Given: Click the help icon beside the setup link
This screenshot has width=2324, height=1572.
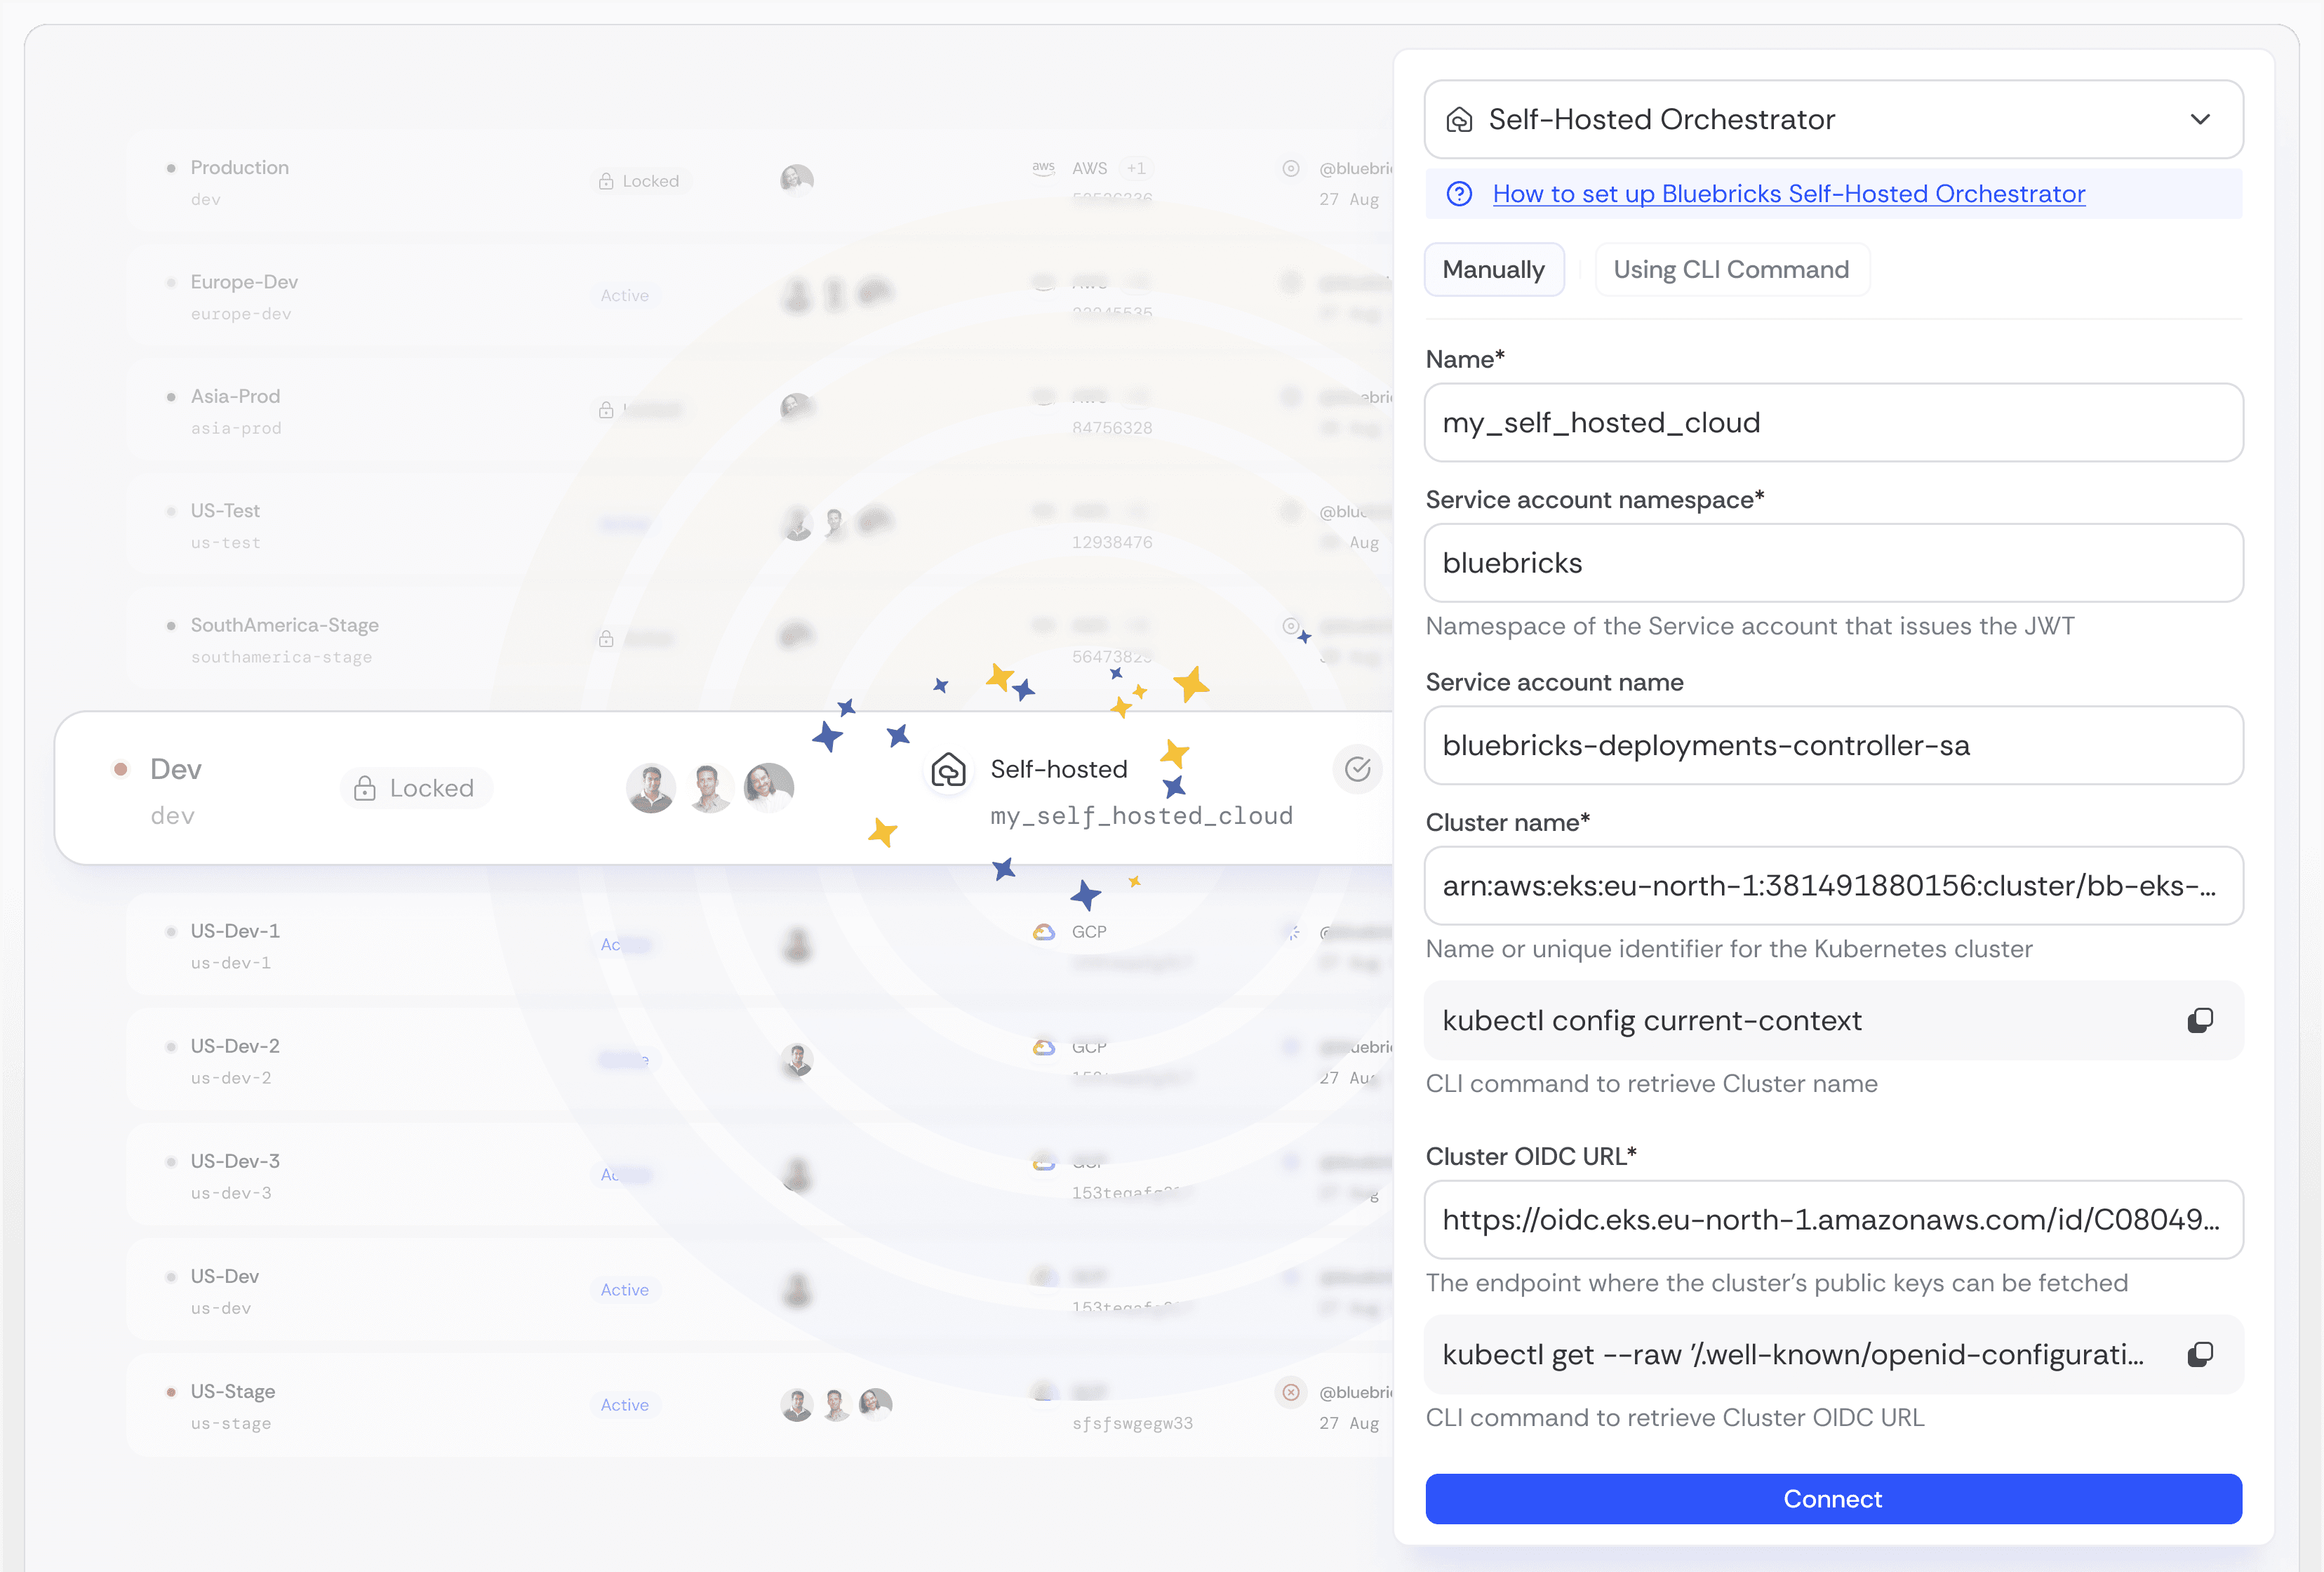Looking at the screenshot, I should pos(1459,193).
